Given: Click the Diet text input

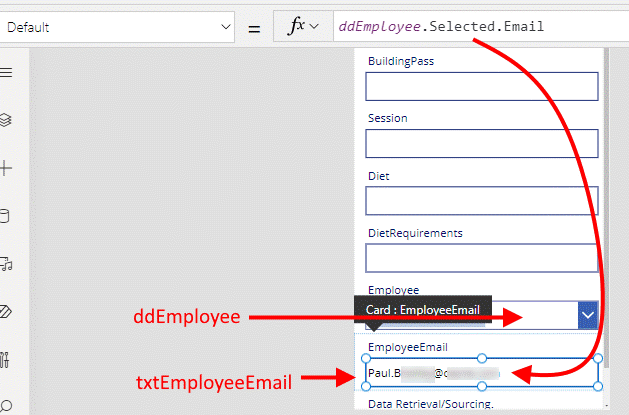Looking at the screenshot, I should tap(482, 200).
